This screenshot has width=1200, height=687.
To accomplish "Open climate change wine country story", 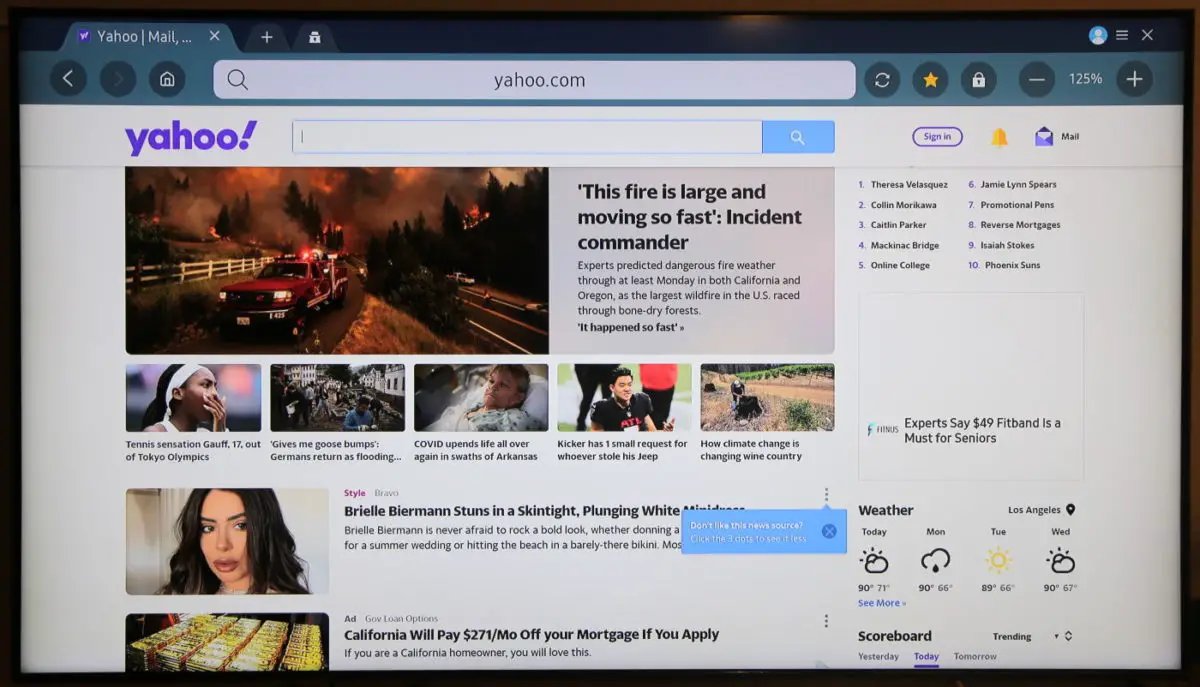I will [x=767, y=412].
